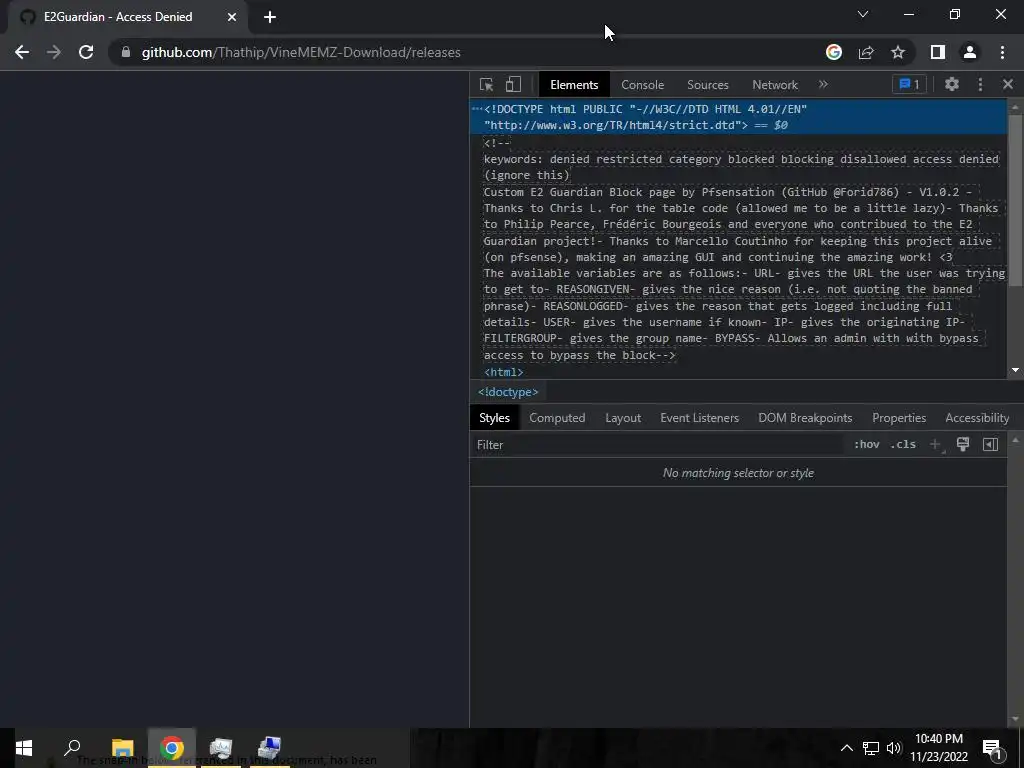1024x768 pixels.
Task: Select the <html> element node
Action: pyautogui.click(x=504, y=372)
